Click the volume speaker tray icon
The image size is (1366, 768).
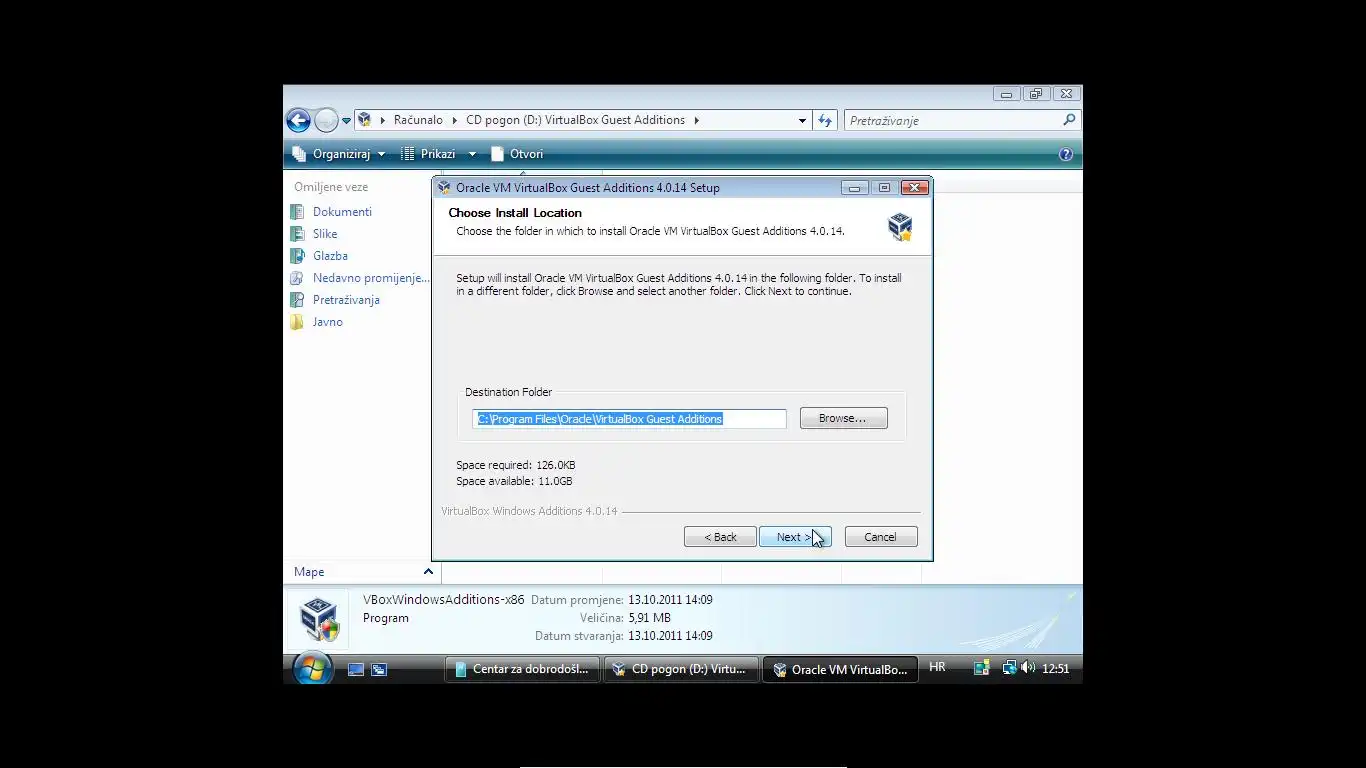click(x=1027, y=668)
